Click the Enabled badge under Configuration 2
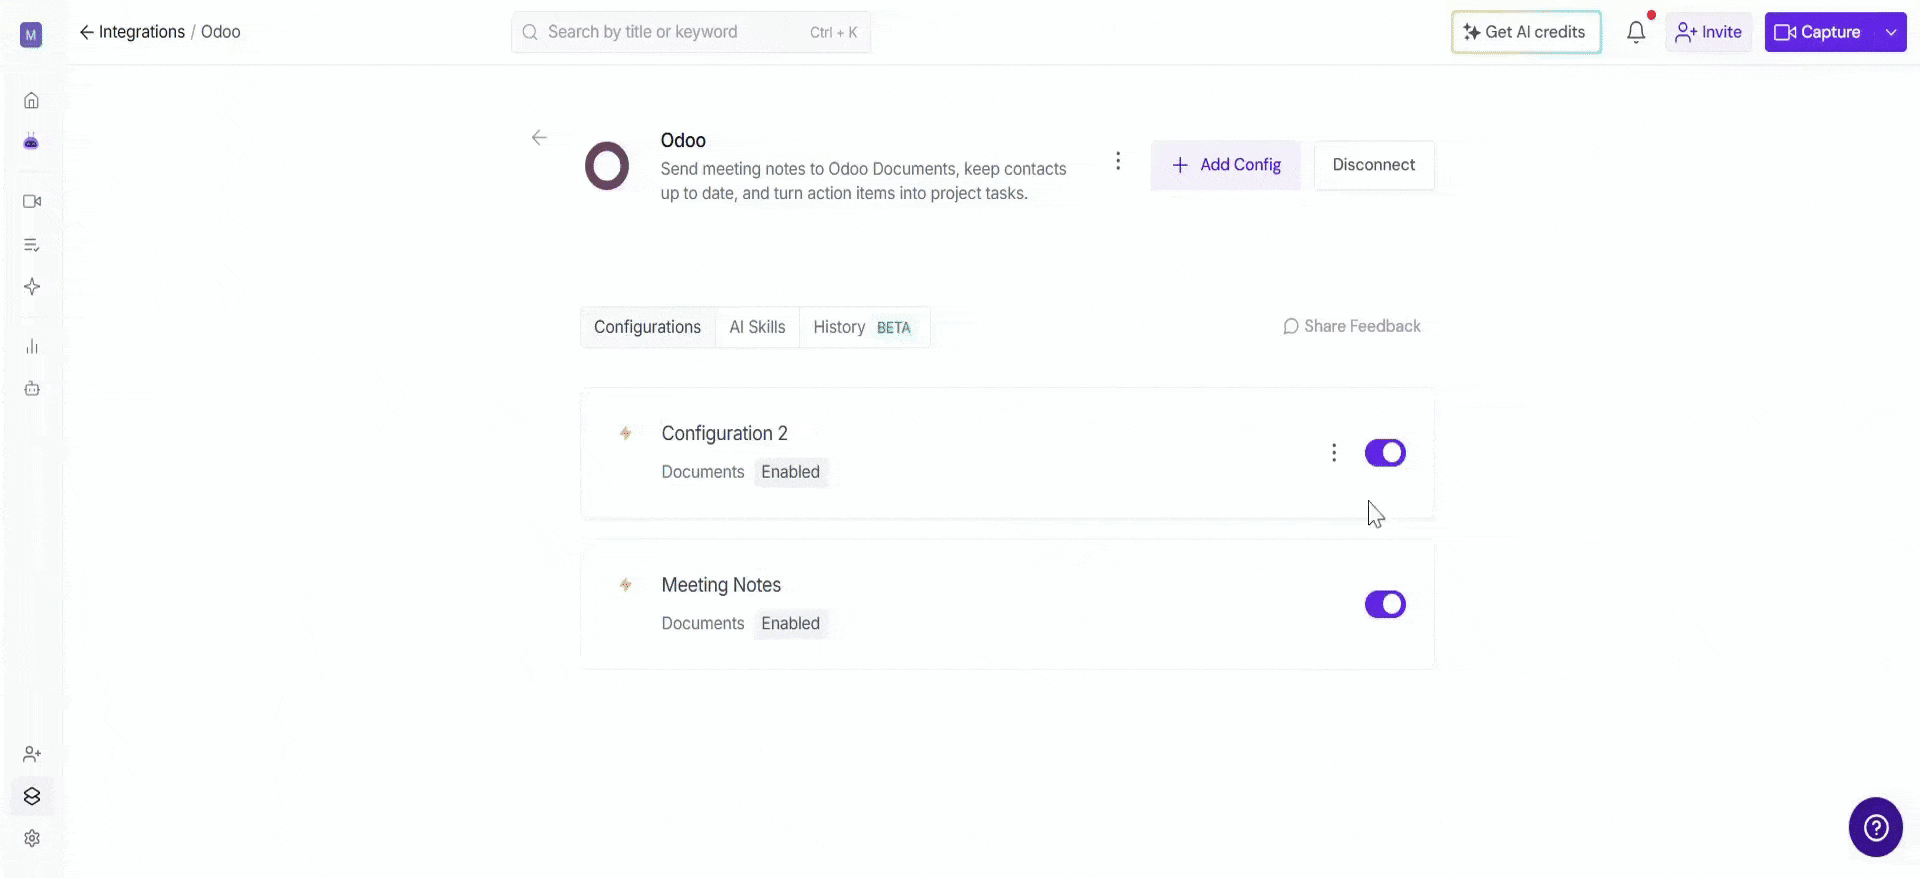The width and height of the screenshot is (1920, 878). 790,472
